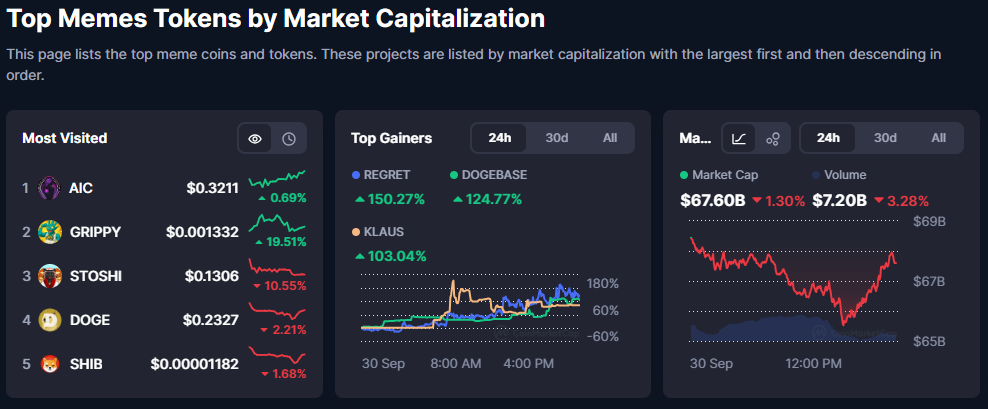Viewport: 988px width, 409px height.
Task: Select 24h tab in market cap panel
Action: 828,138
